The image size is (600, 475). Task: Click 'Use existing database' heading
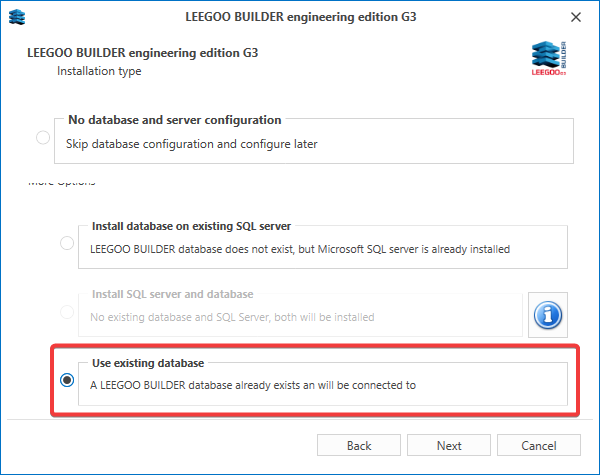148,363
